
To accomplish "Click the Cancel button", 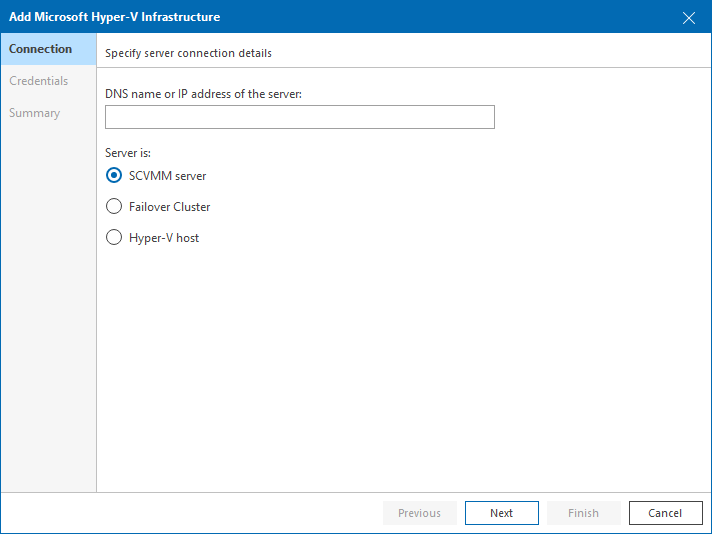I will coord(666,513).
